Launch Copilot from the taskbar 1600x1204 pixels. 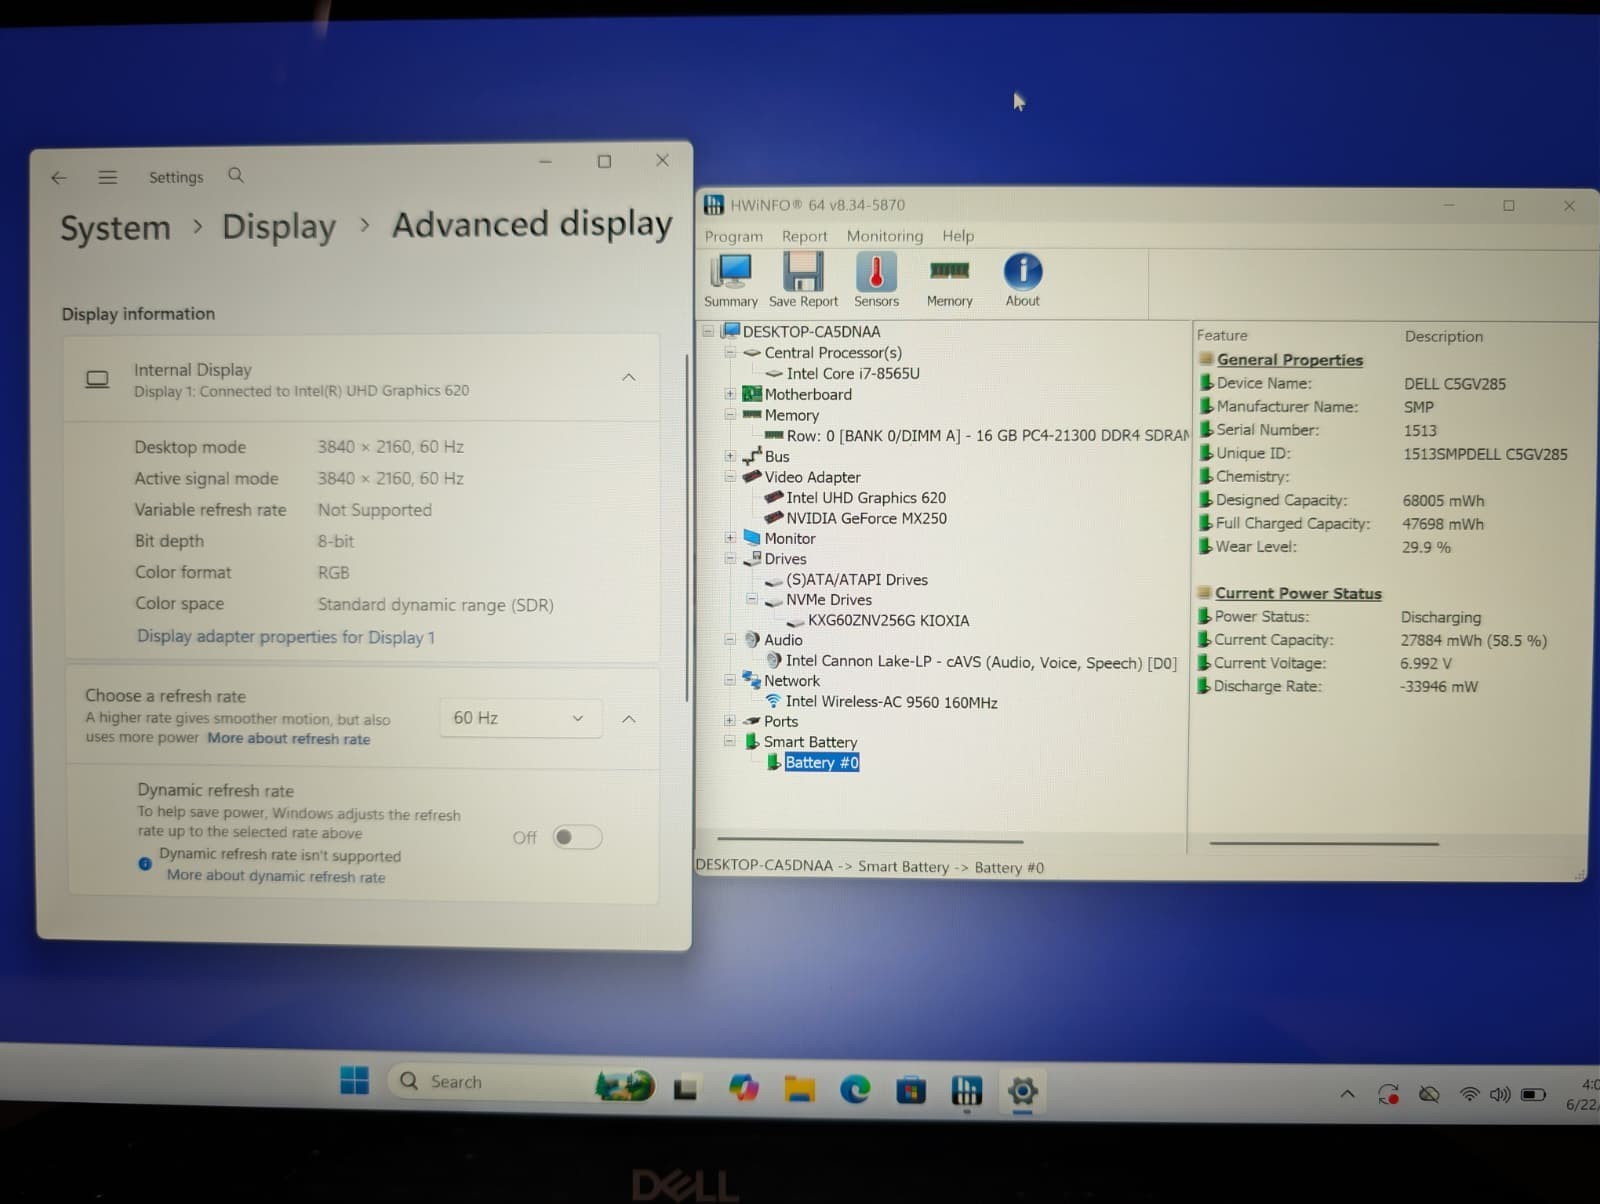click(743, 1087)
